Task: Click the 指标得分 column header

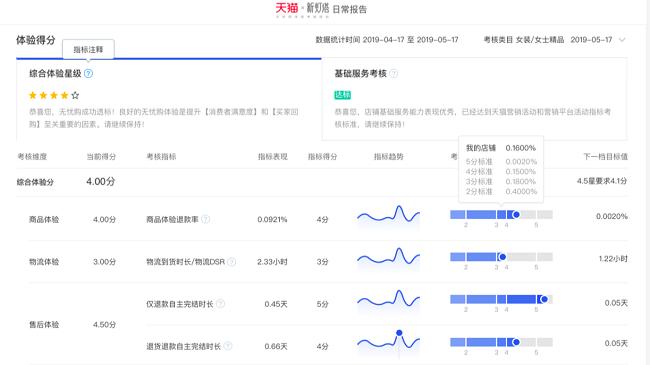Action: (x=322, y=156)
